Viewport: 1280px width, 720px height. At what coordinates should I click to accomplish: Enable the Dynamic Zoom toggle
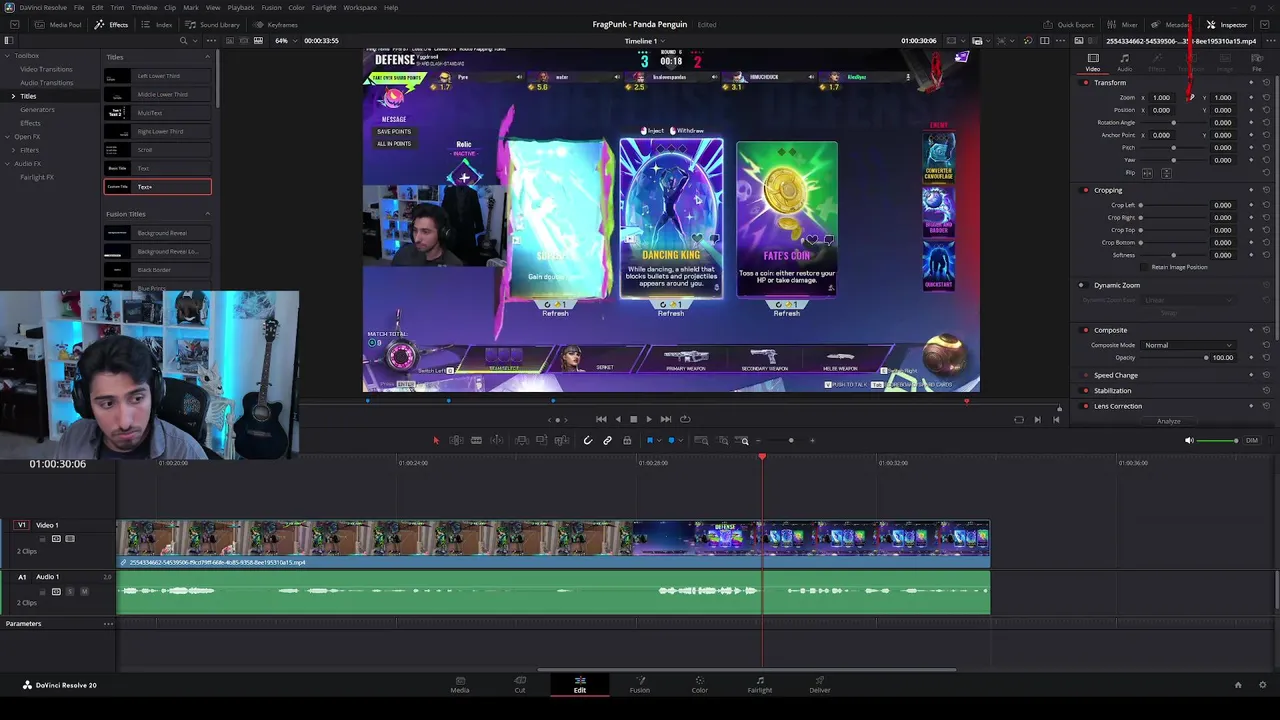click(x=1081, y=285)
